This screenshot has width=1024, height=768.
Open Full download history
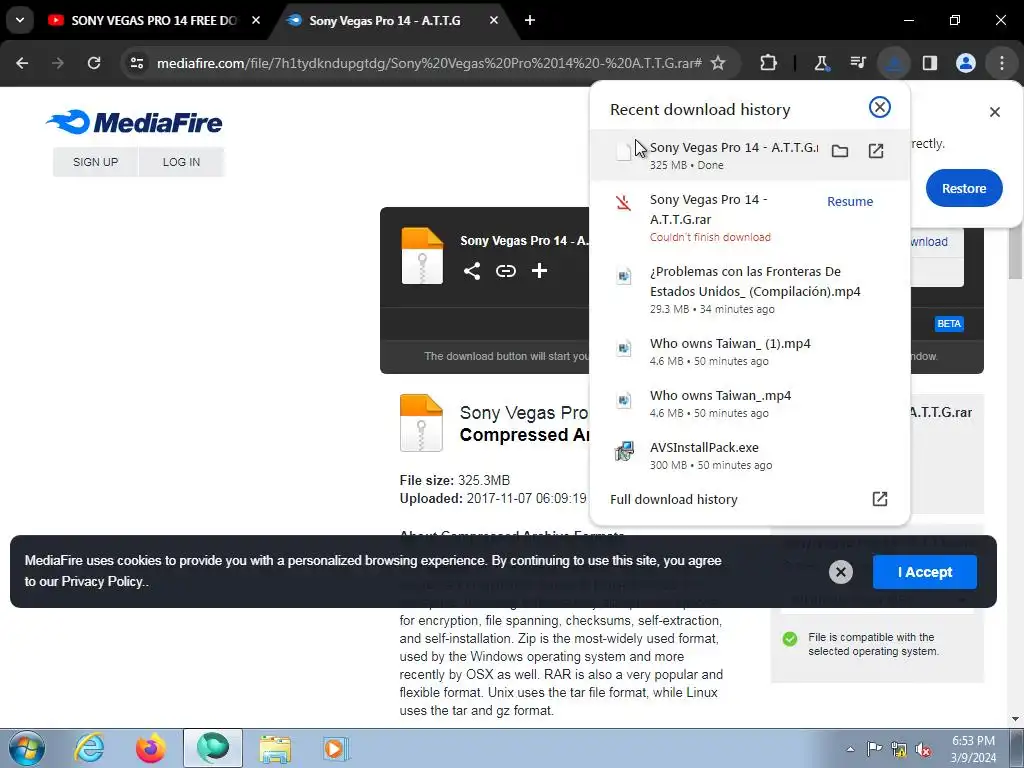[749, 500]
